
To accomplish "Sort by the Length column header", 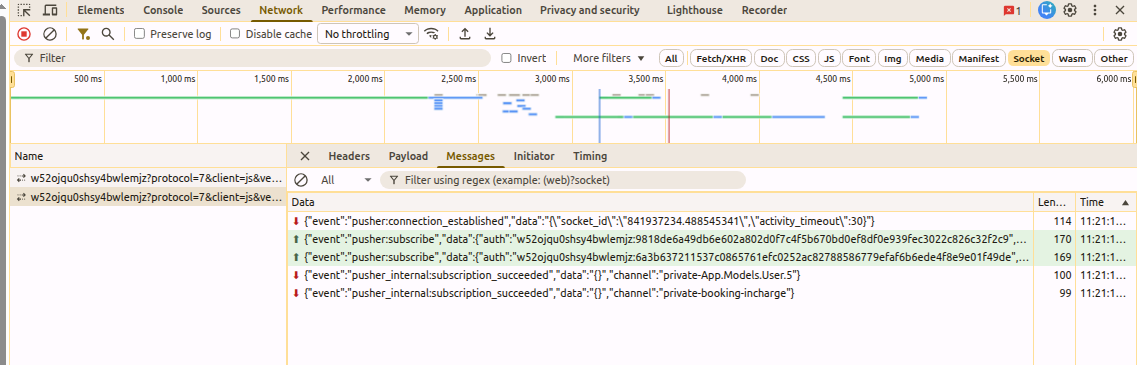I will pyautogui.click(x=1054, y=202).
